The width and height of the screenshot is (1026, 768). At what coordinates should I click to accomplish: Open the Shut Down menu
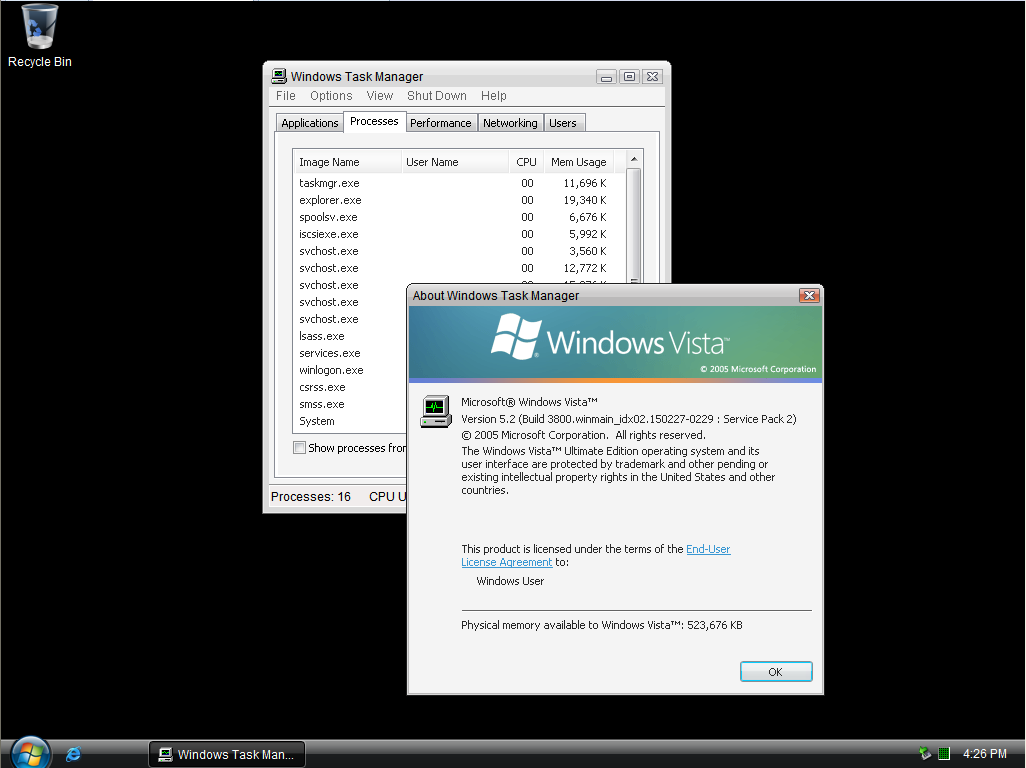pos(436,96)
